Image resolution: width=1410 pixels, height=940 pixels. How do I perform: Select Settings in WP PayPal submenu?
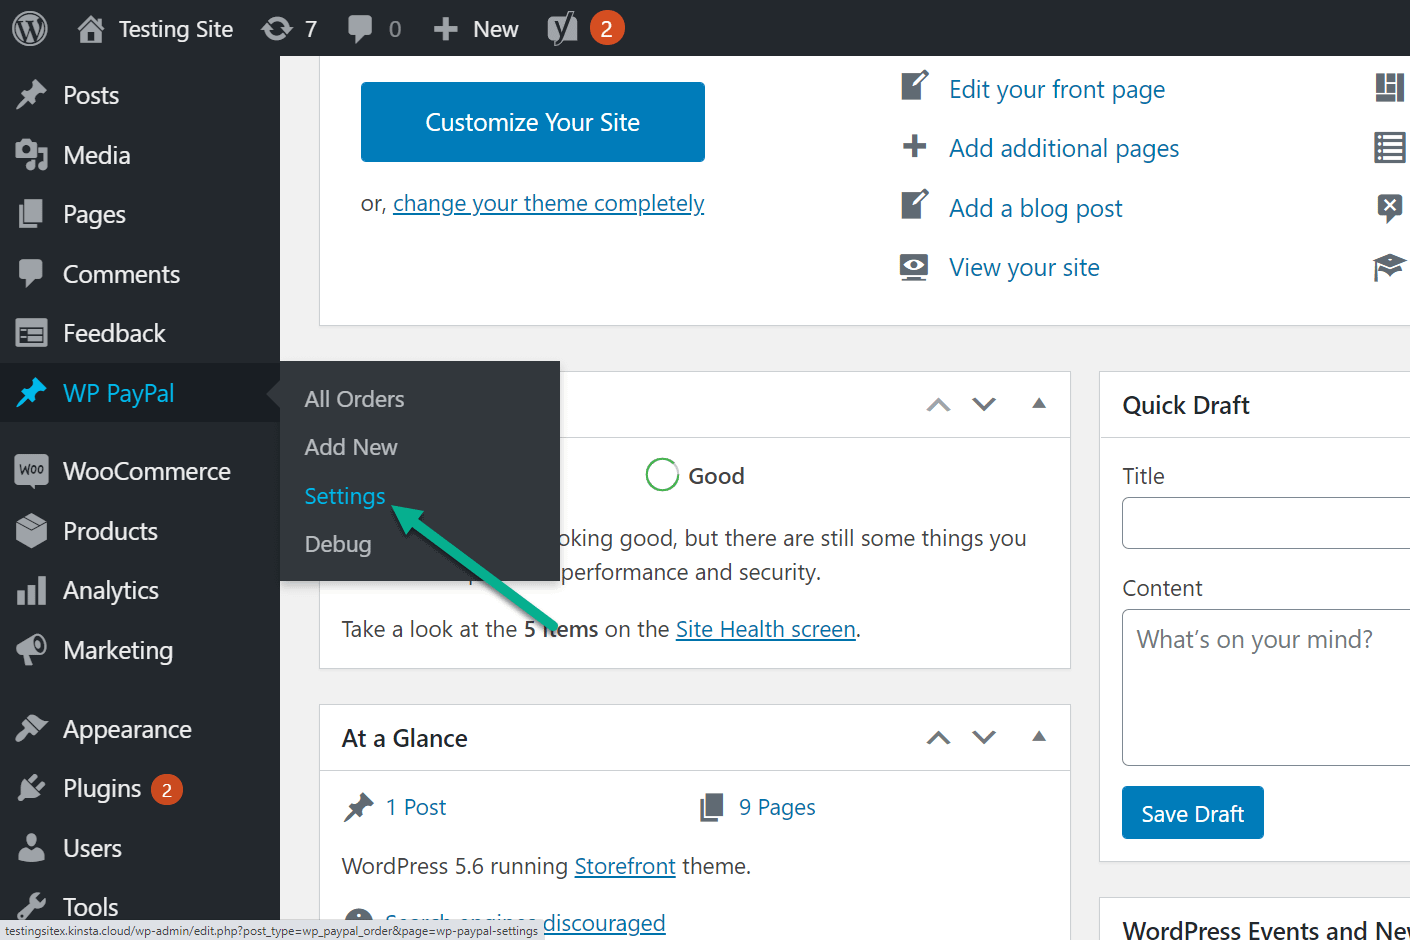pos(344,496)
